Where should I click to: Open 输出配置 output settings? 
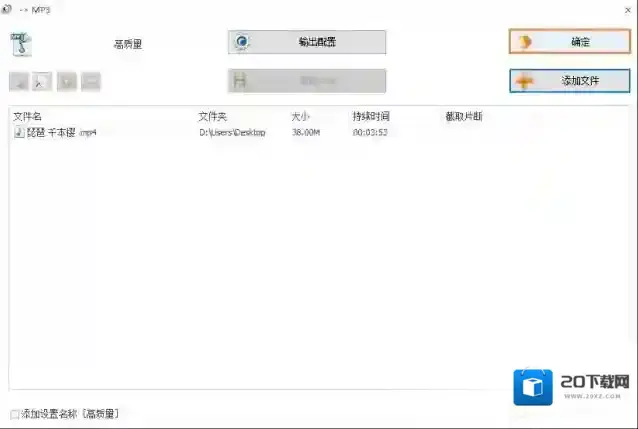coord(307,42)
